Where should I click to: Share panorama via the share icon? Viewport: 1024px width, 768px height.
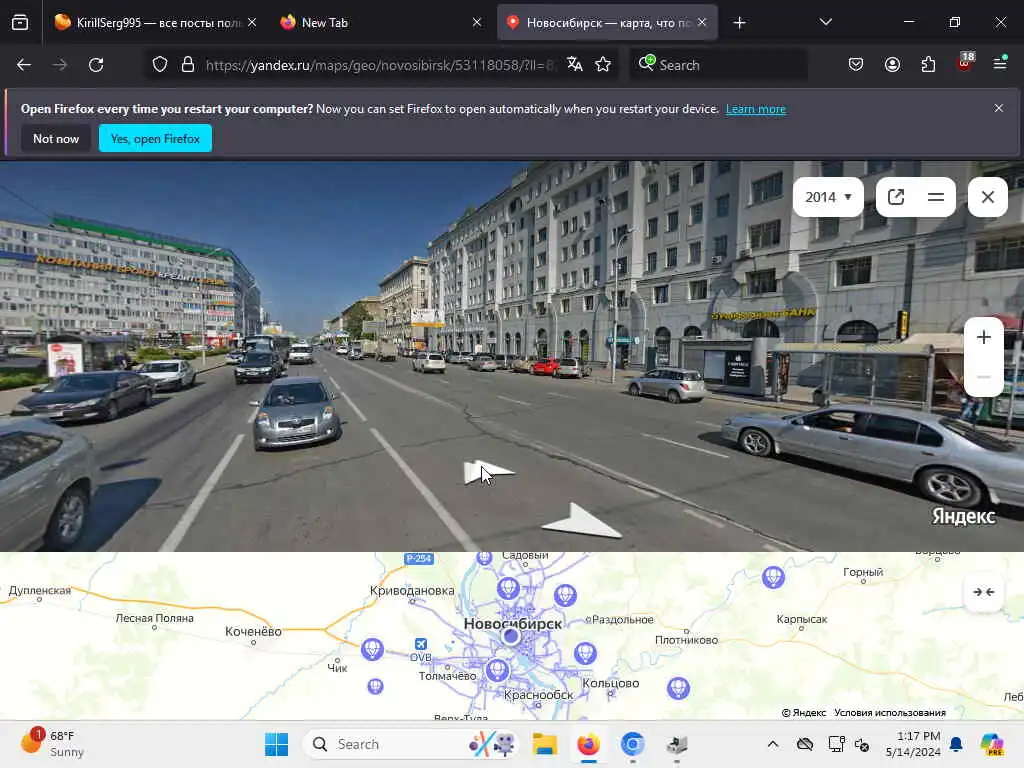[x=896, y=197]
